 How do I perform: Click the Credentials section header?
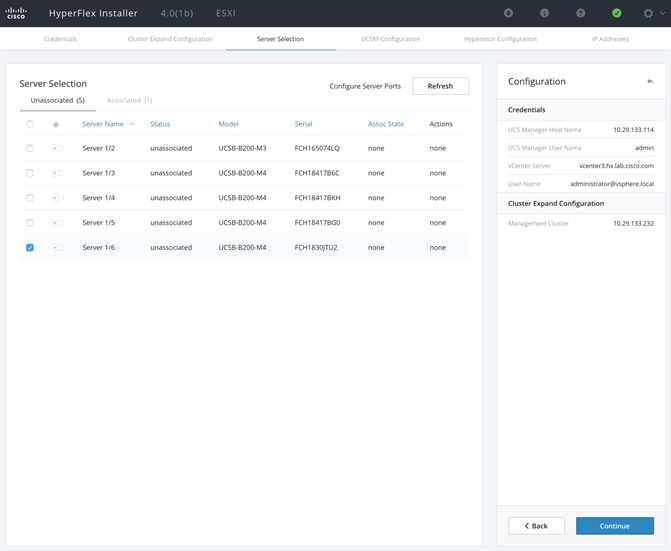[x=527, y=110]
